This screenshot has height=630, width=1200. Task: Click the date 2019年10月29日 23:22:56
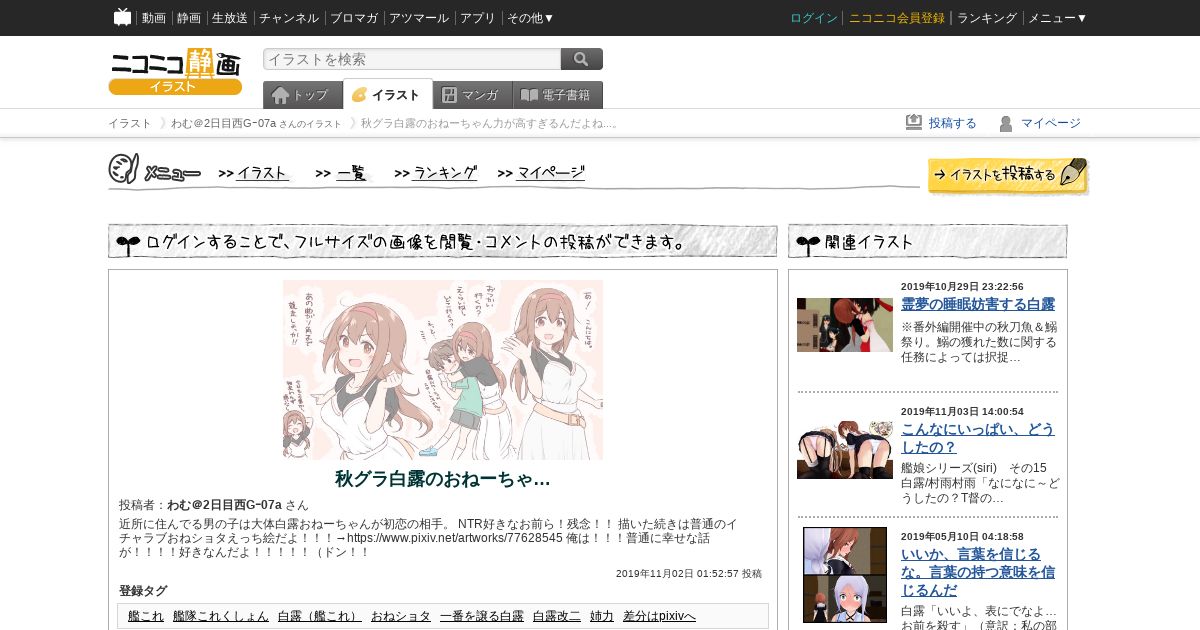(x=962, y=287)
